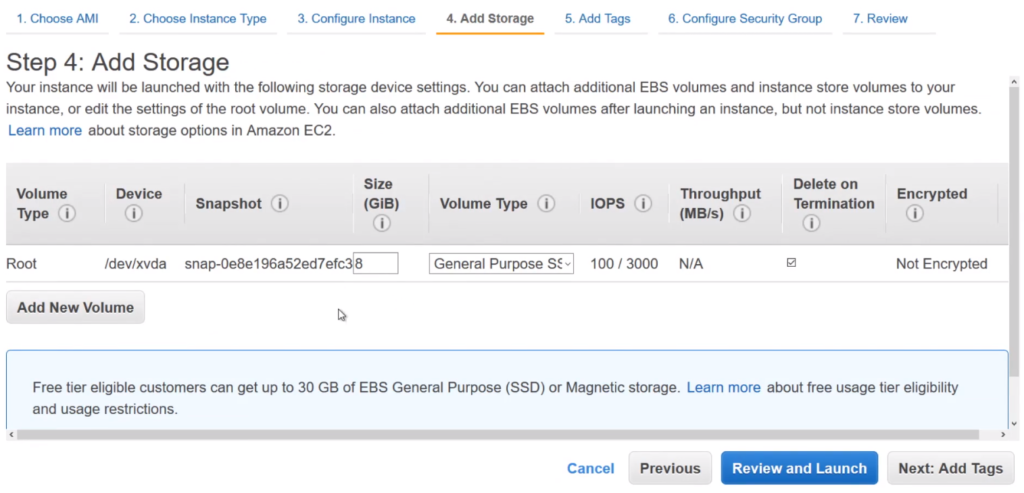This screenshot has width=1024, height=493.
Task: Click the Throughput (MB/s) info icon
Action: click(742, 214)
